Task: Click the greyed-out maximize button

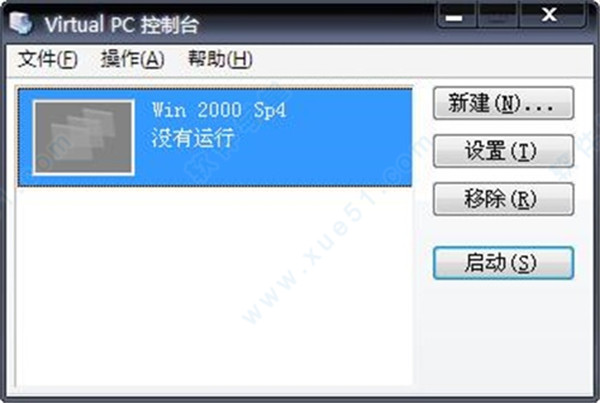Action: pos(498,16)
